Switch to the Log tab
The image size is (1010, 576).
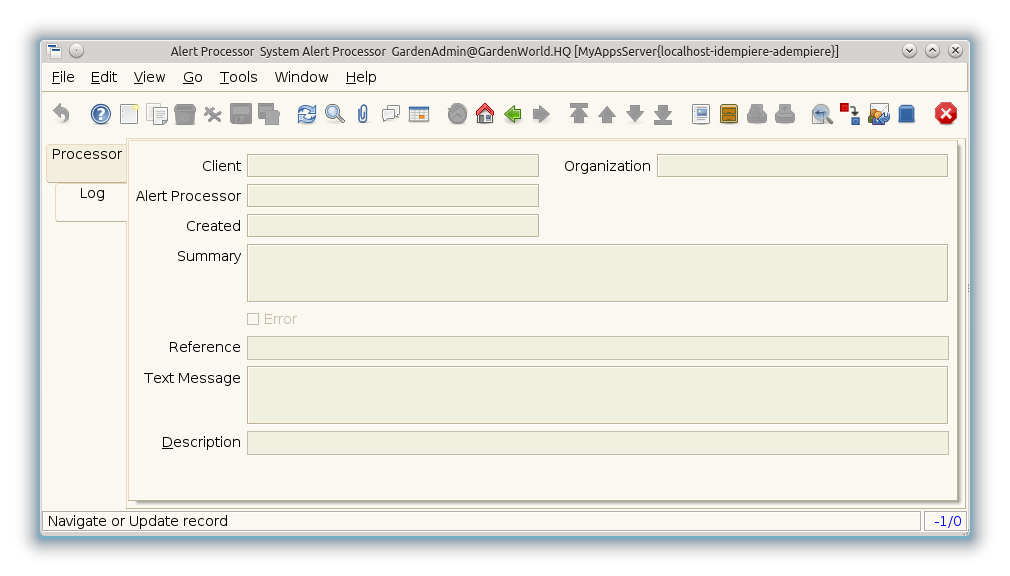pyautogui.click(x=92, y=194)
